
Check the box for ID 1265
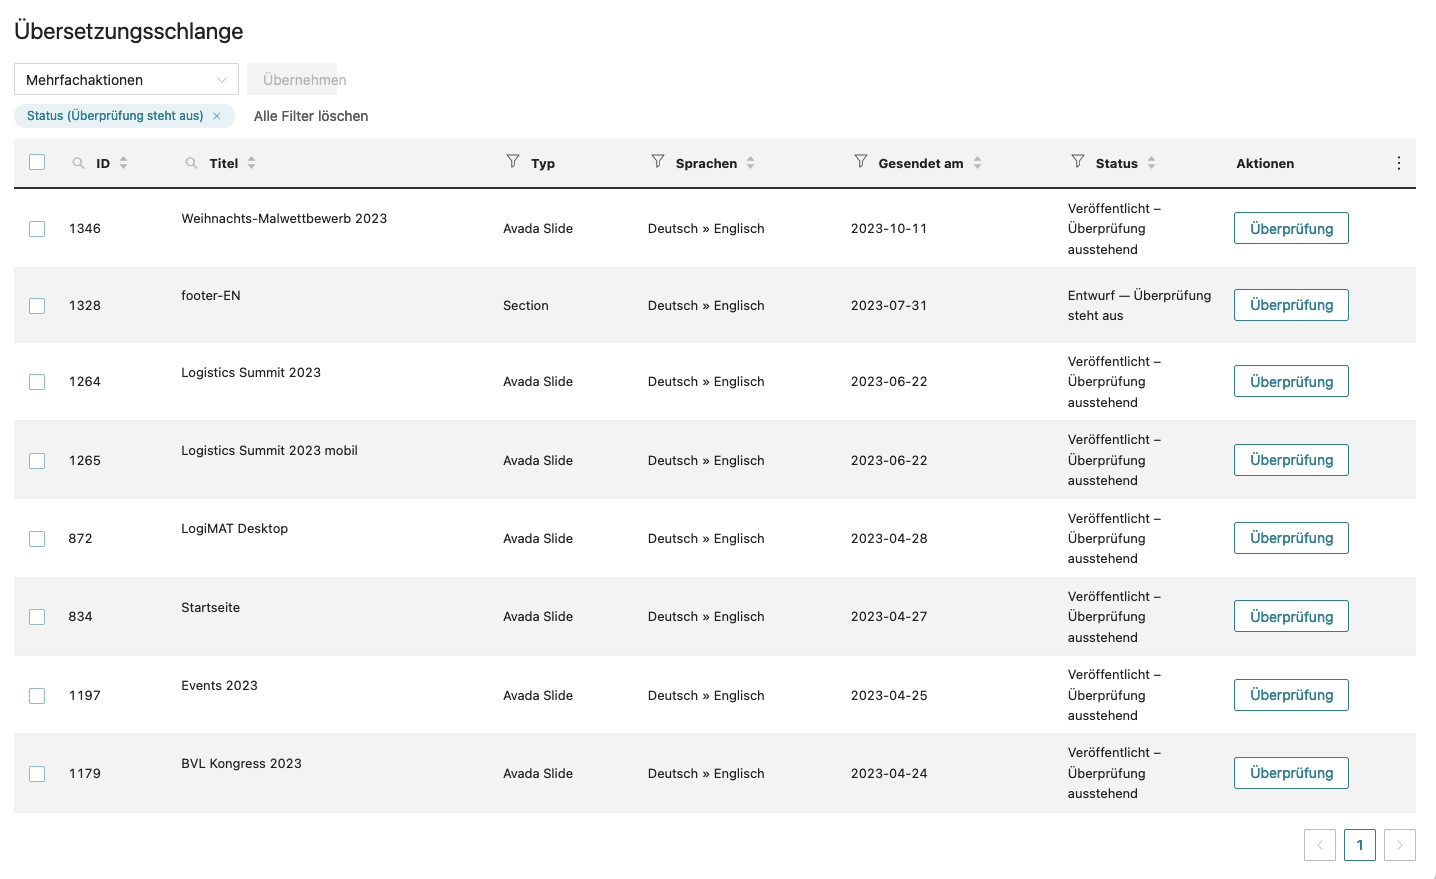pos(37,461)
